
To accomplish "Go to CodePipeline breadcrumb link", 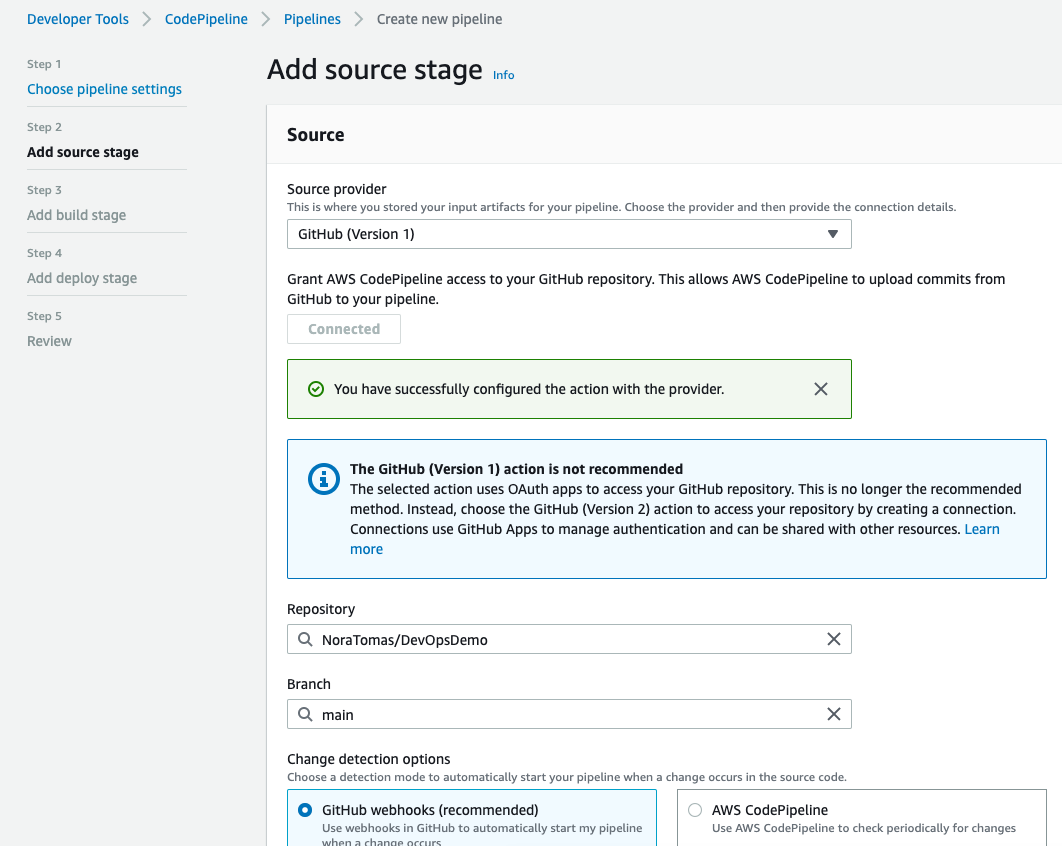I will (206, 19).
